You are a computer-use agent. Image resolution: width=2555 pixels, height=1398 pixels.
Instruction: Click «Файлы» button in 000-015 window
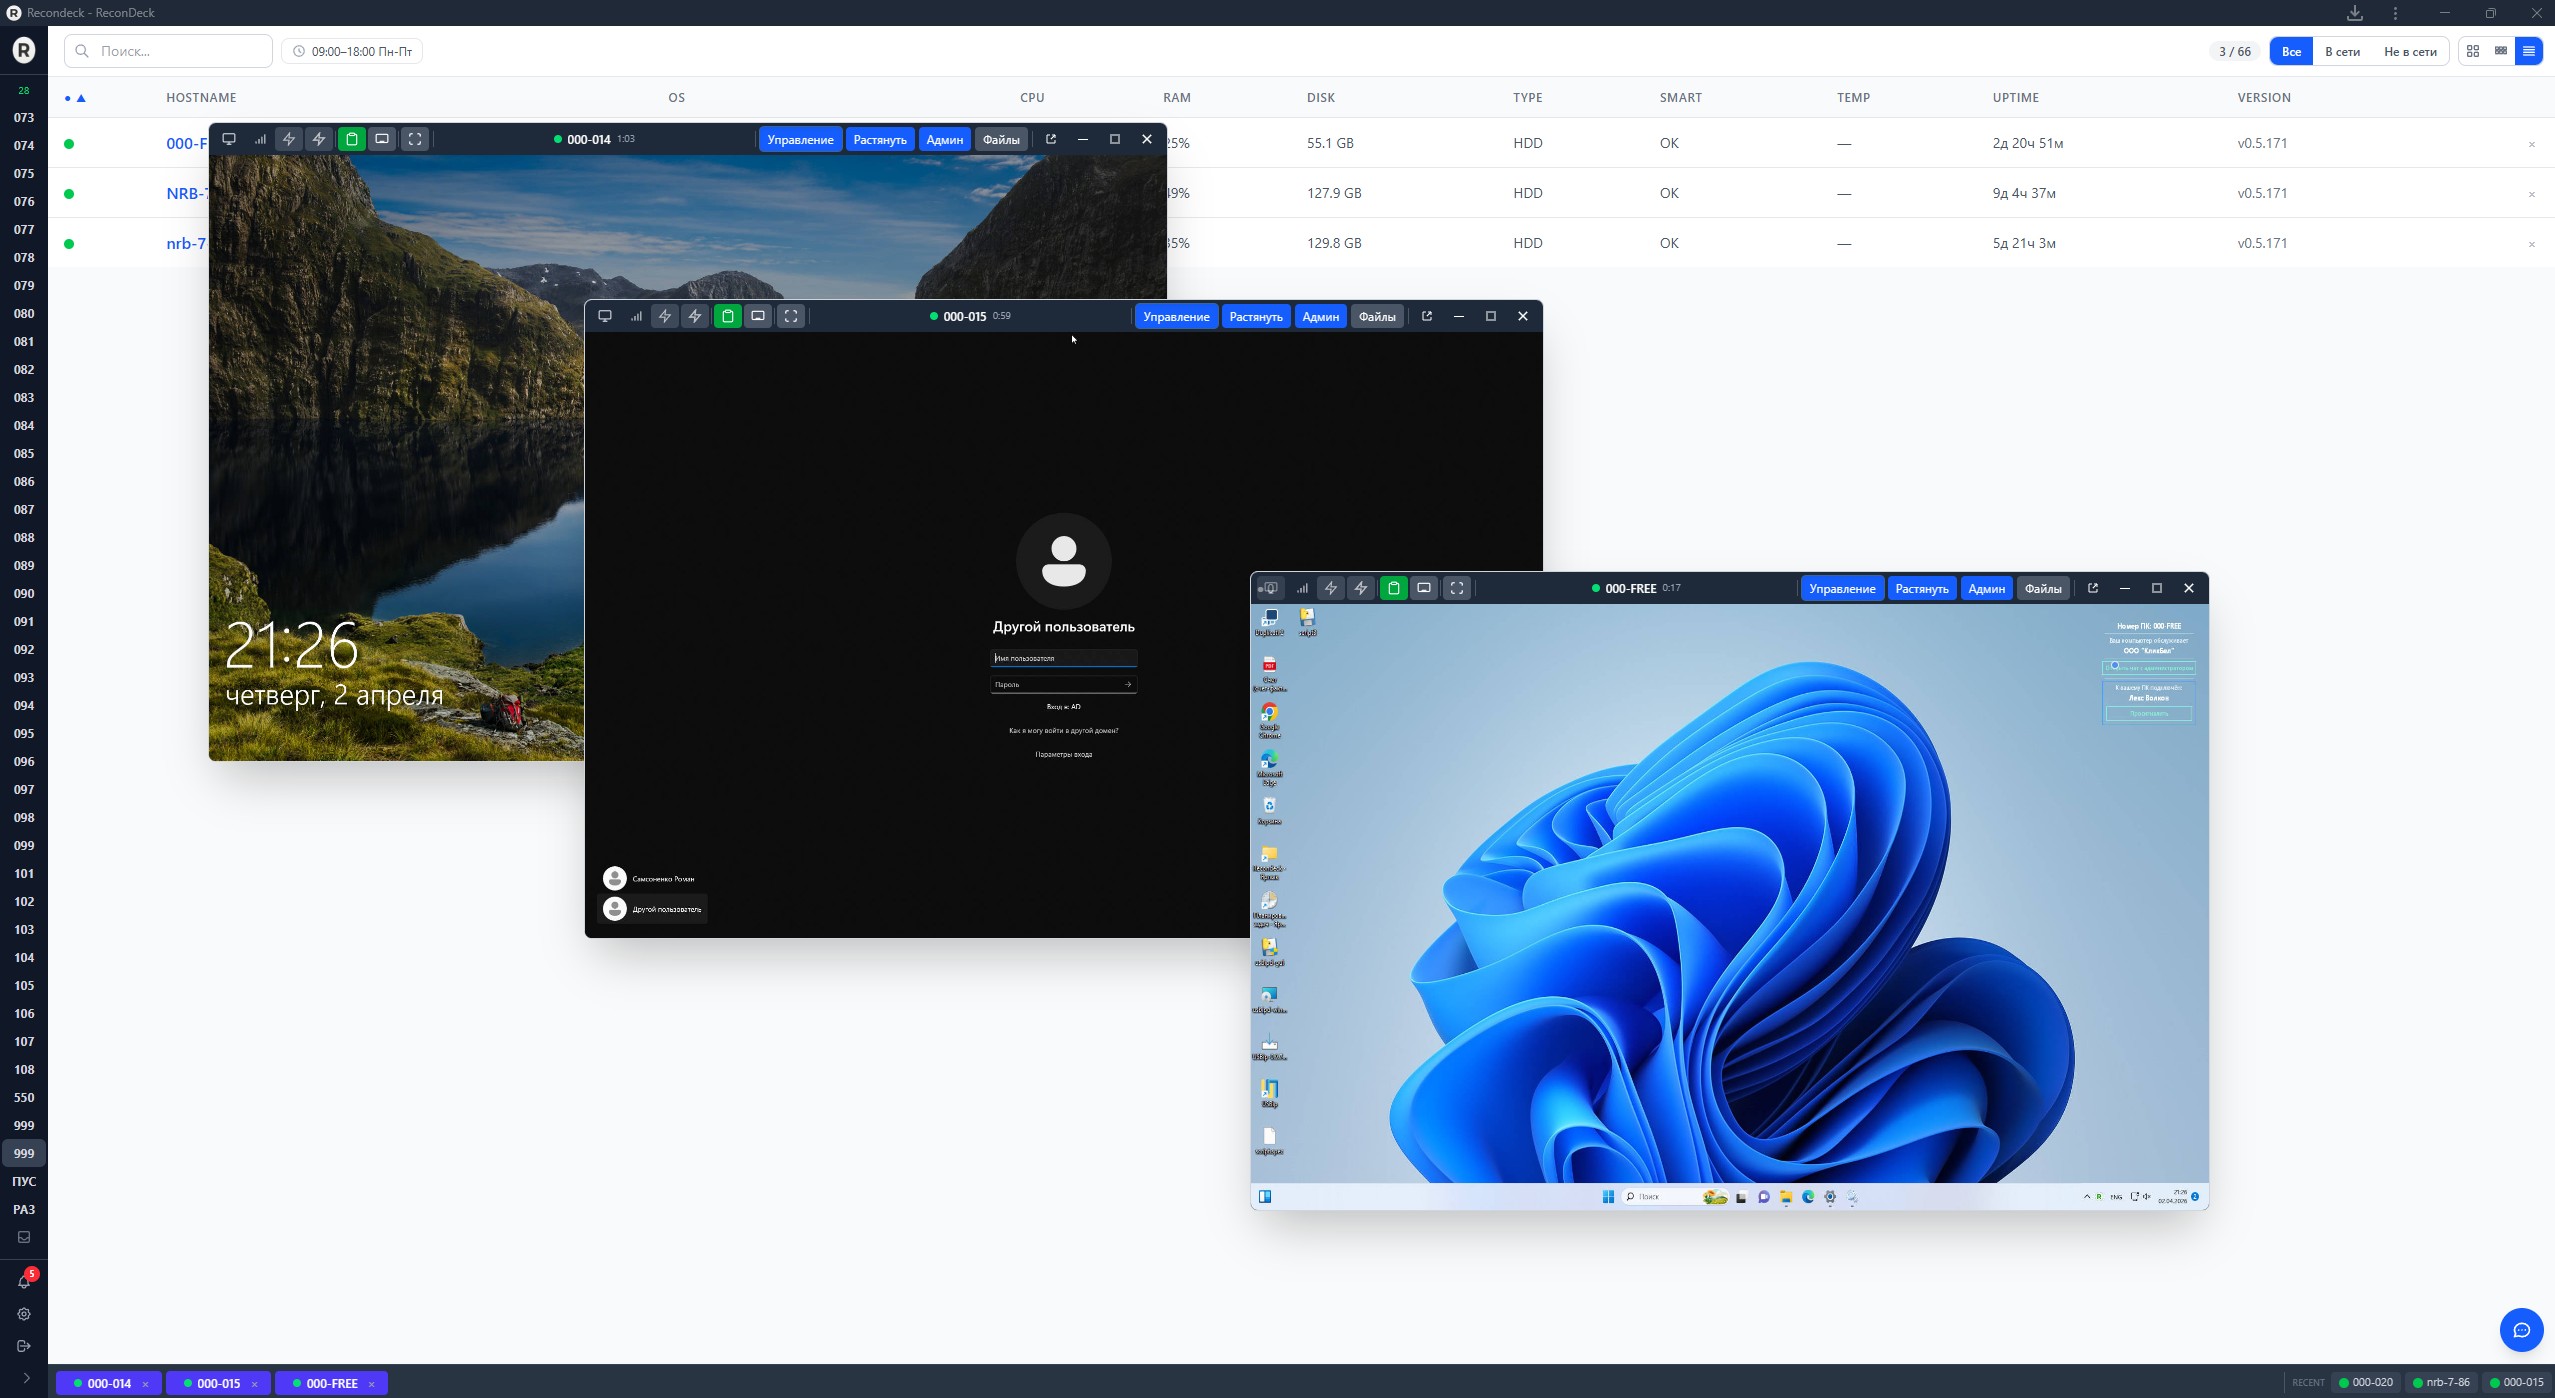coord(1376,316)
